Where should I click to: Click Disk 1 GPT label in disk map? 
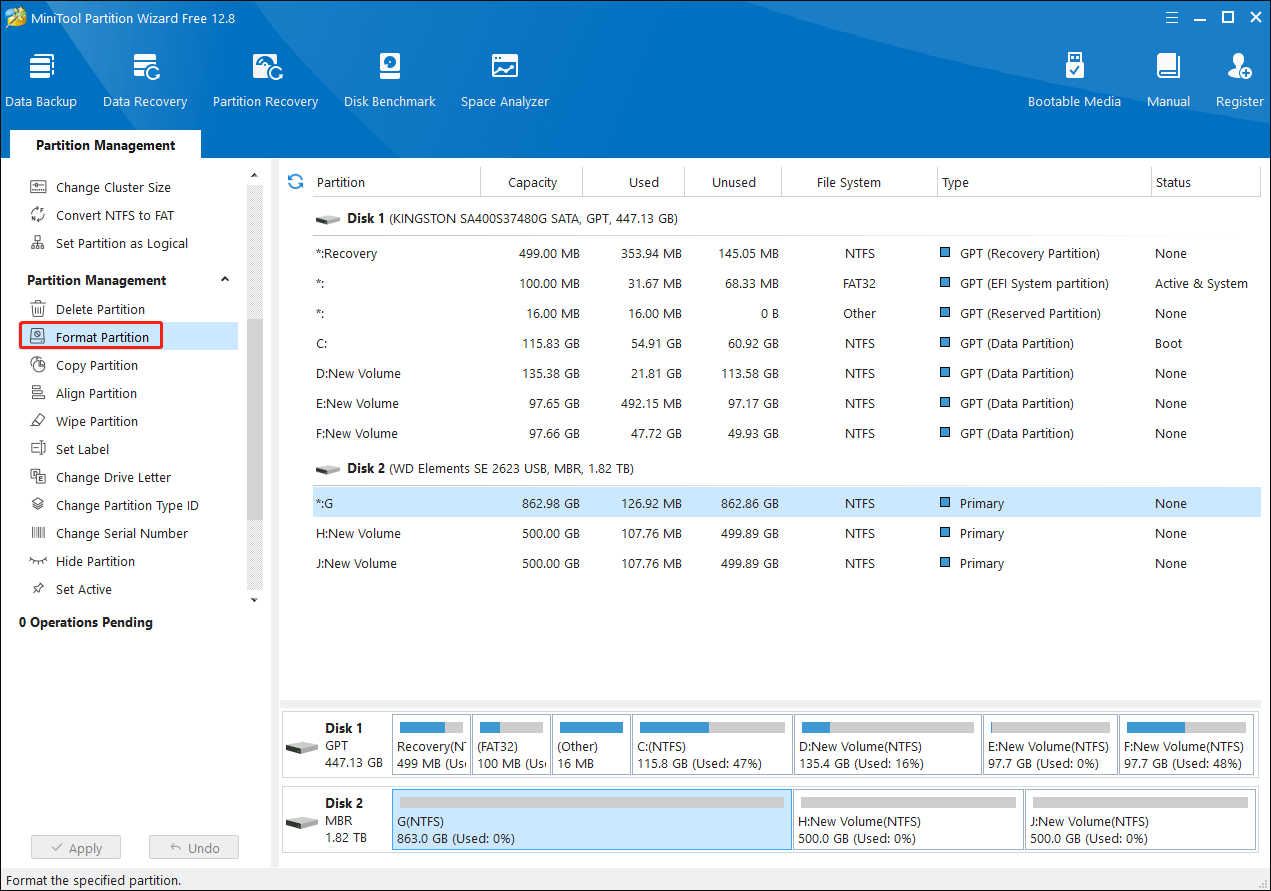coord(337,745)
